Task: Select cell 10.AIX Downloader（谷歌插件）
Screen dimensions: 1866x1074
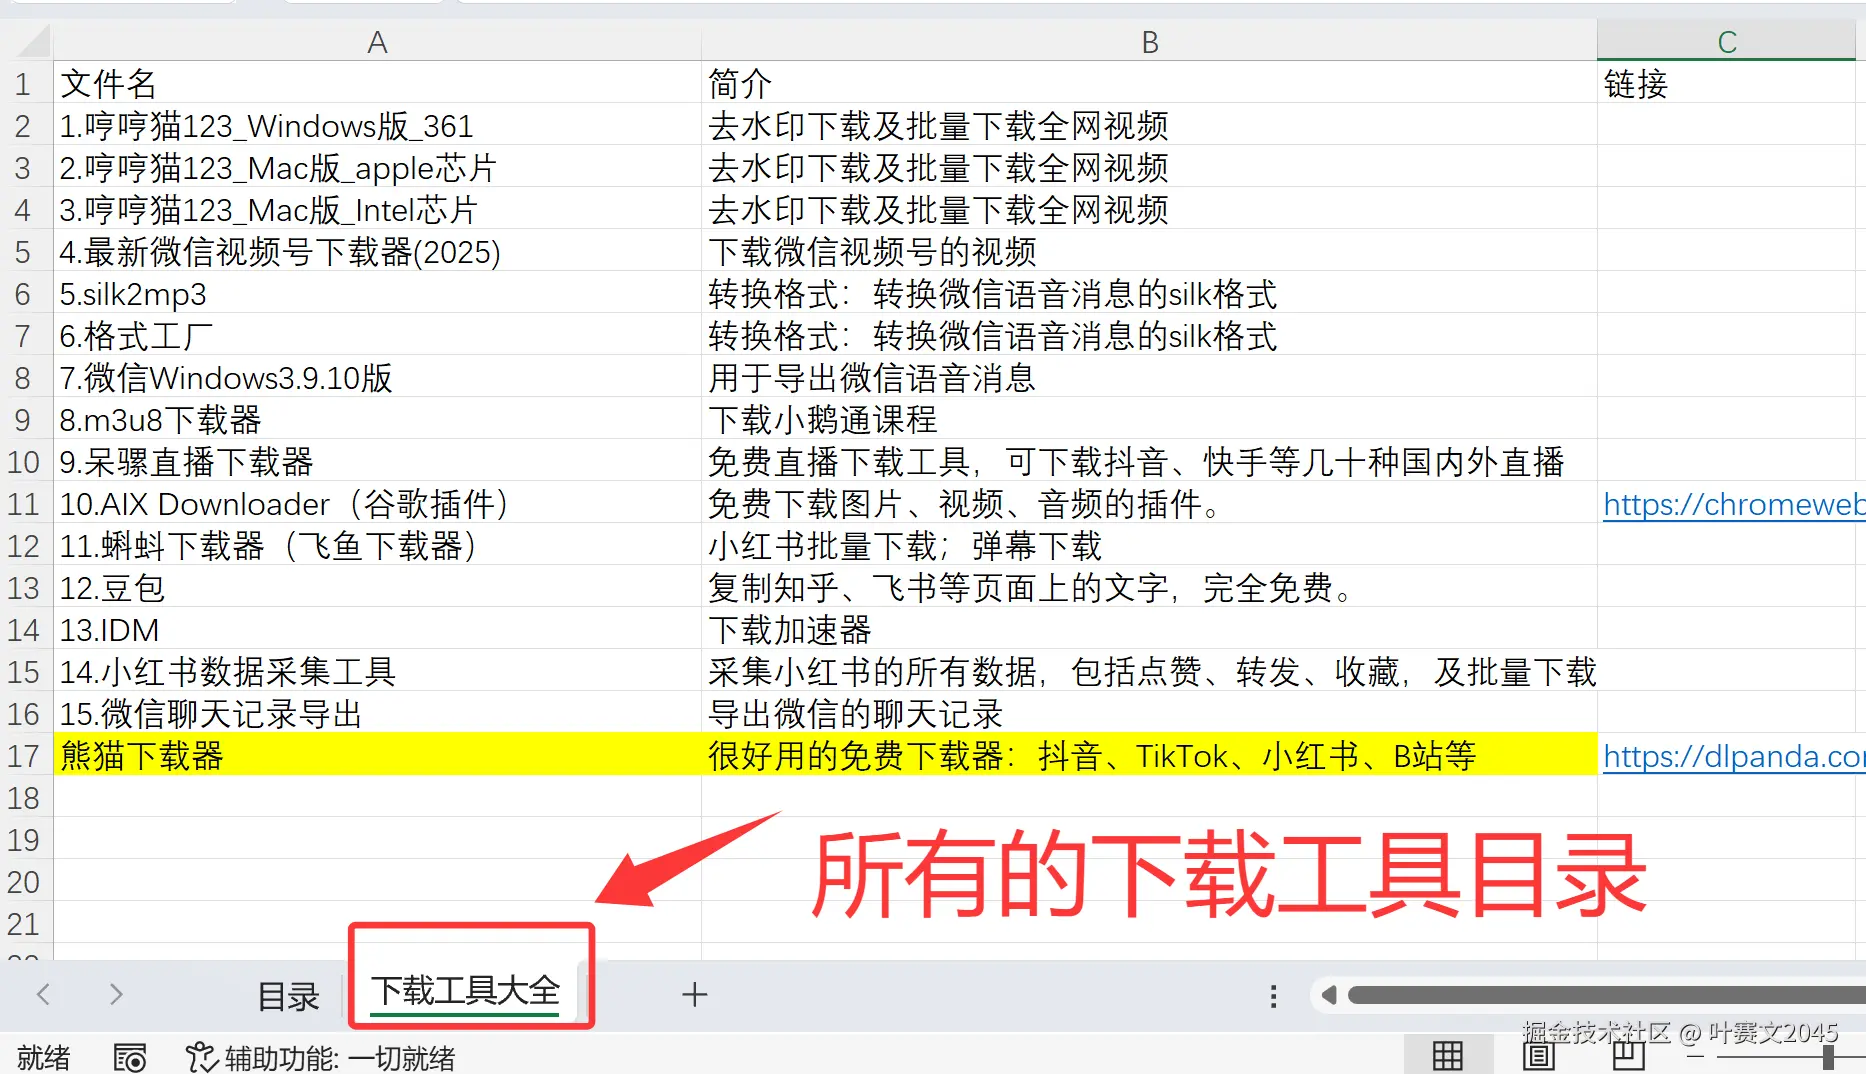Action: 377,504
